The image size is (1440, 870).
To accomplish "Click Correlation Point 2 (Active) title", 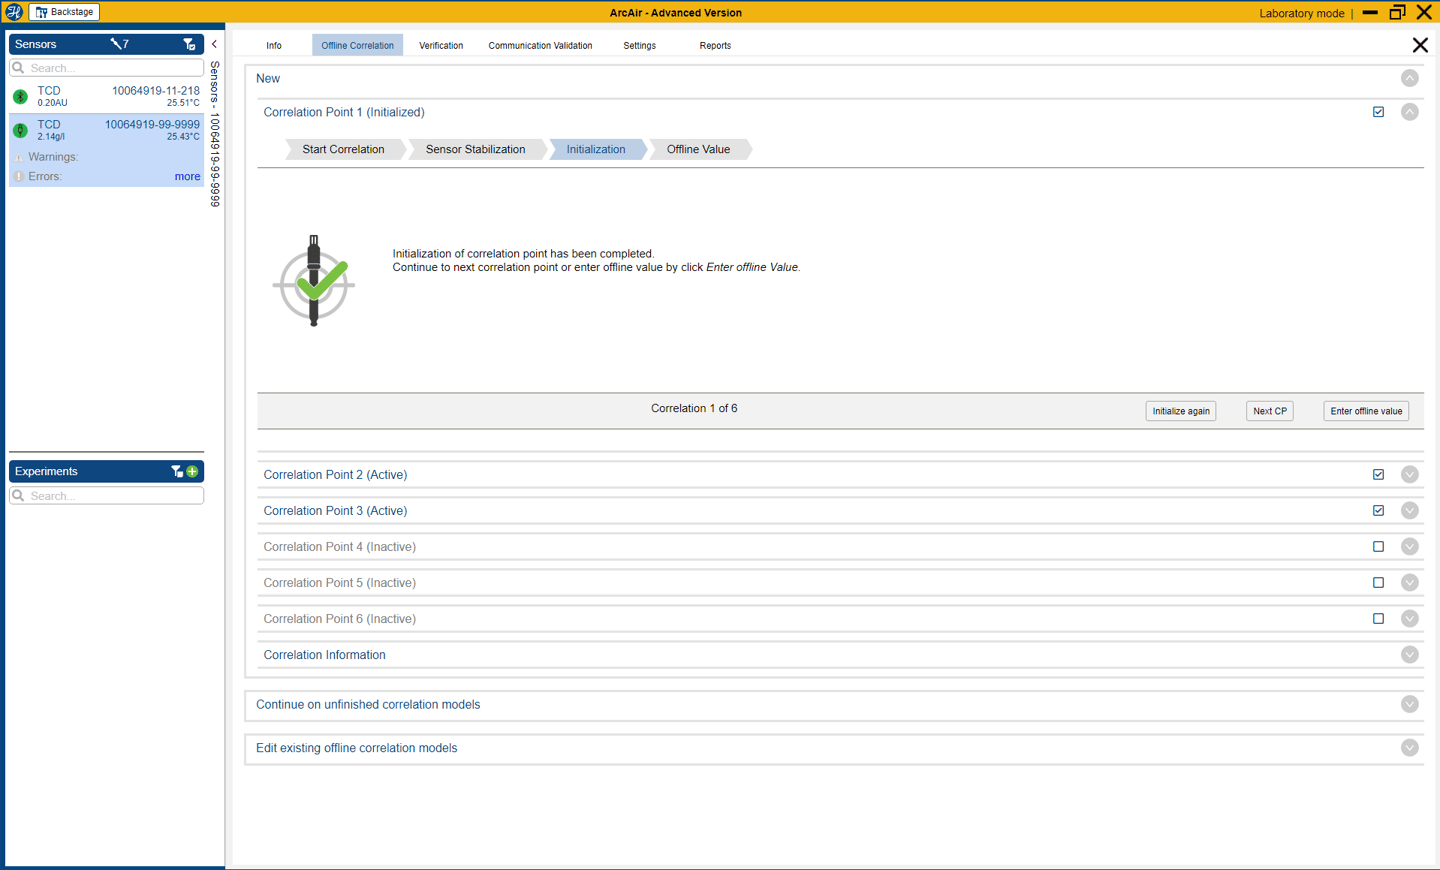I will (335, 475).
